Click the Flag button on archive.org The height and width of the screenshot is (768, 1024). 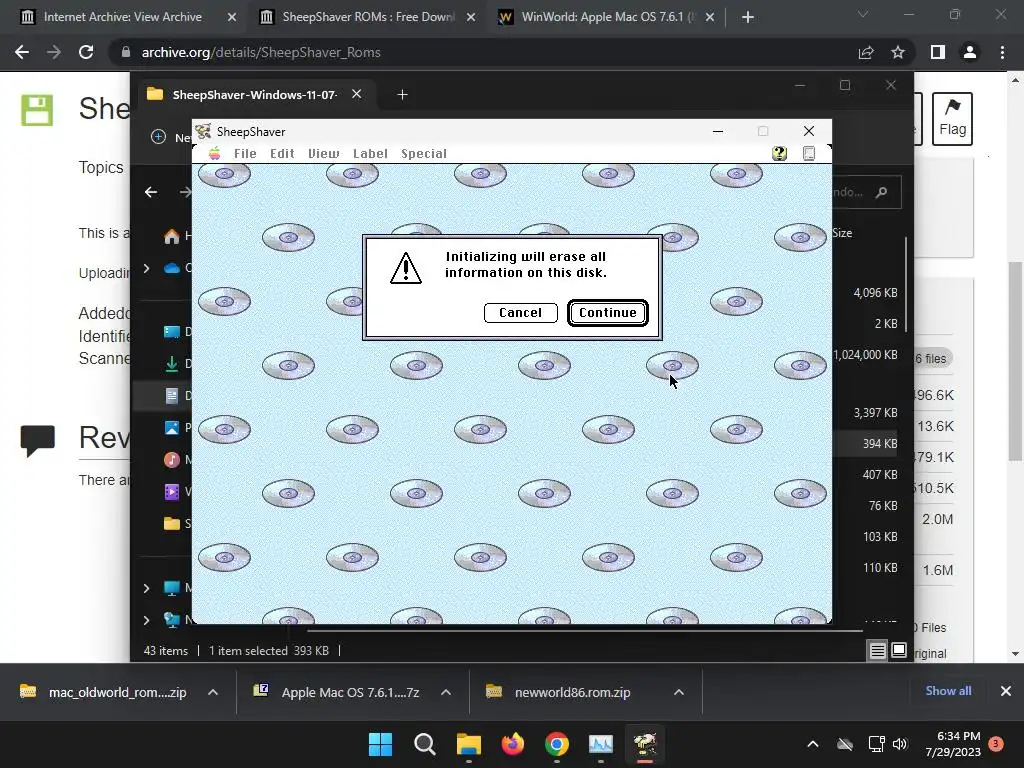[952, 119]
